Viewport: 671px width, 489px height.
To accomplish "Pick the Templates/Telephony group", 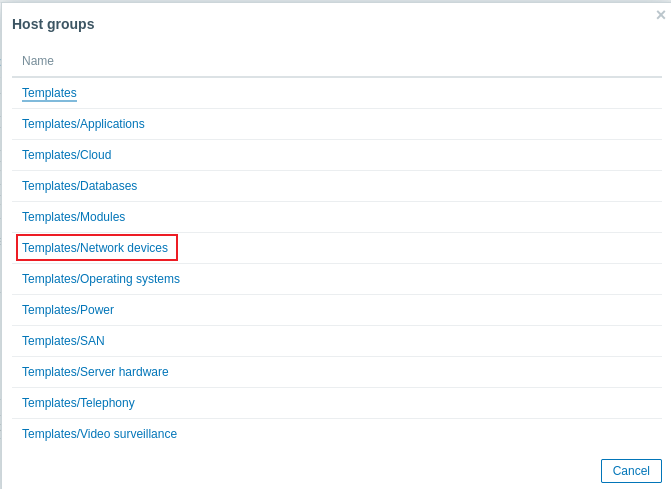I will click(x=78, y=403).
